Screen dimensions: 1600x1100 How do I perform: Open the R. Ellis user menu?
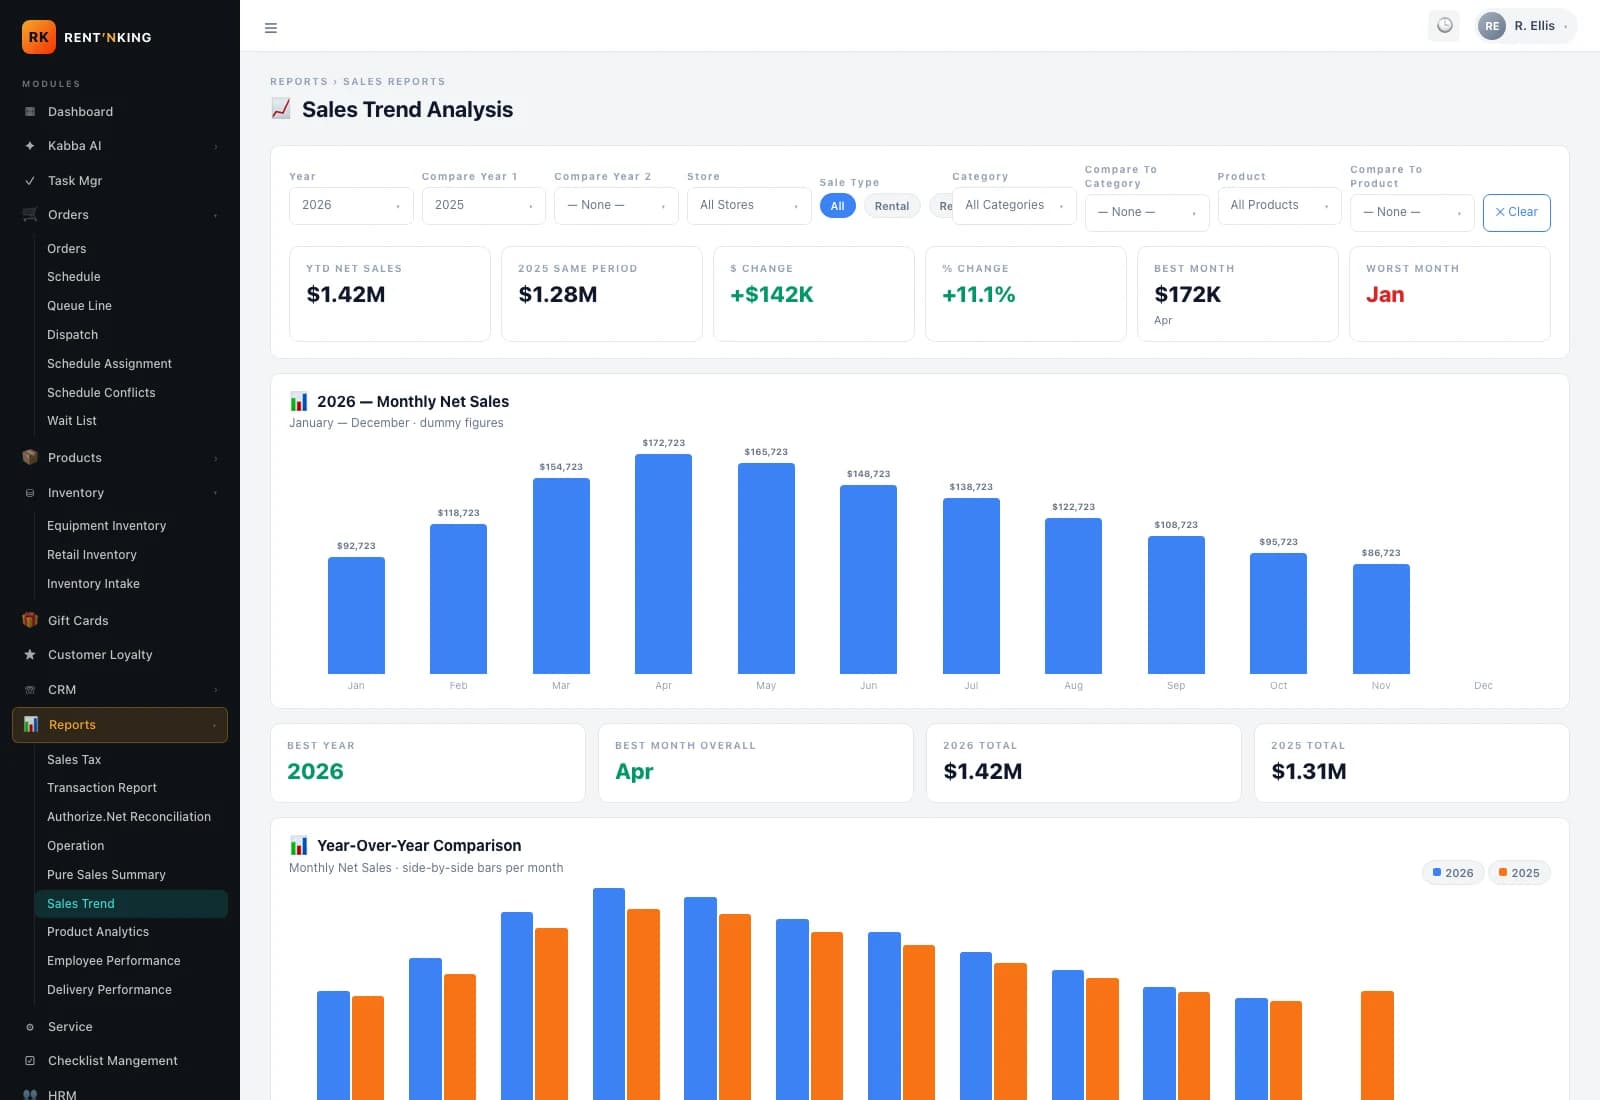(1526, 26)
